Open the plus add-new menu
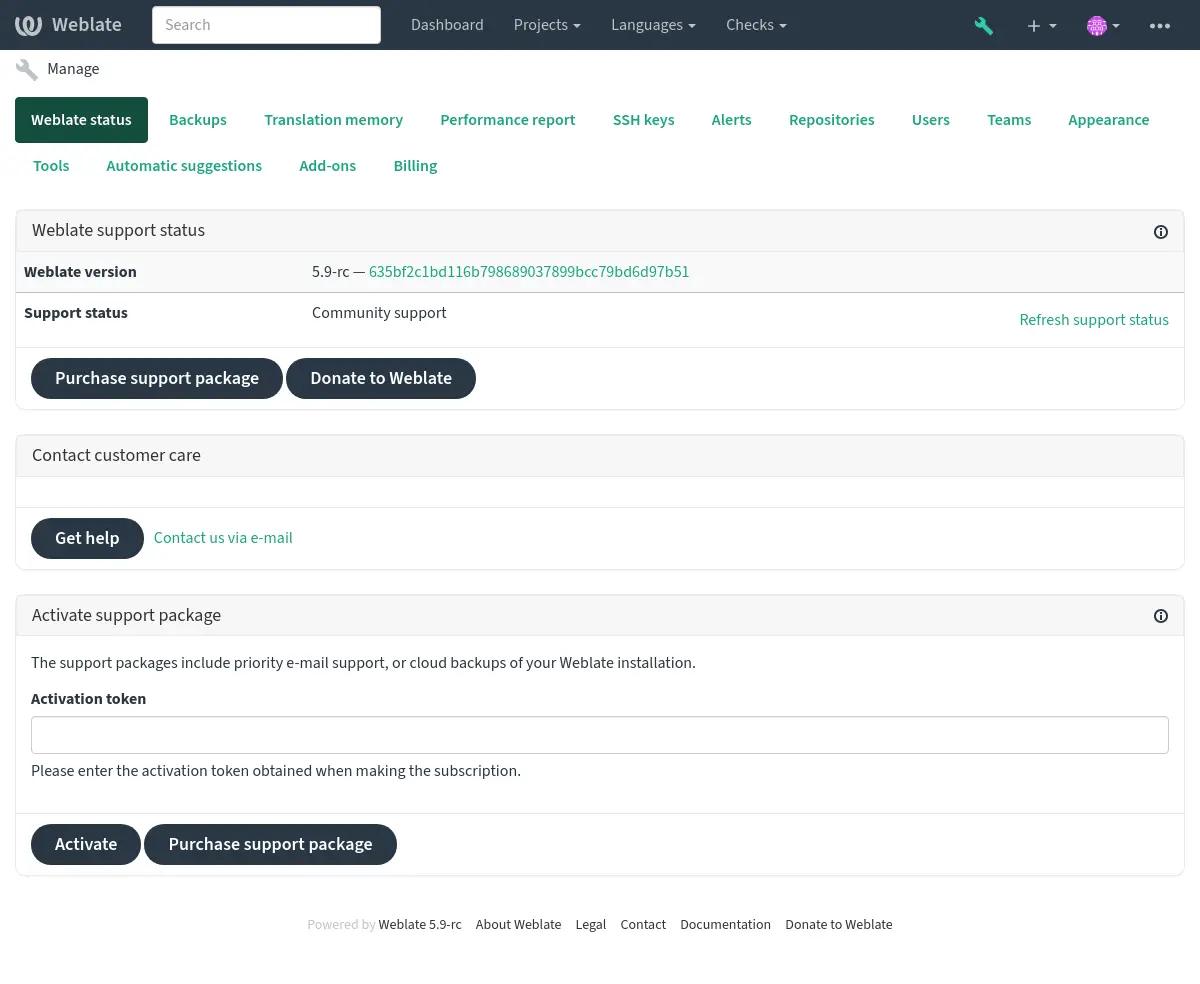The height and width of the screenshot is (984, 1200). pyautogui.click(x=1042, y=26)
